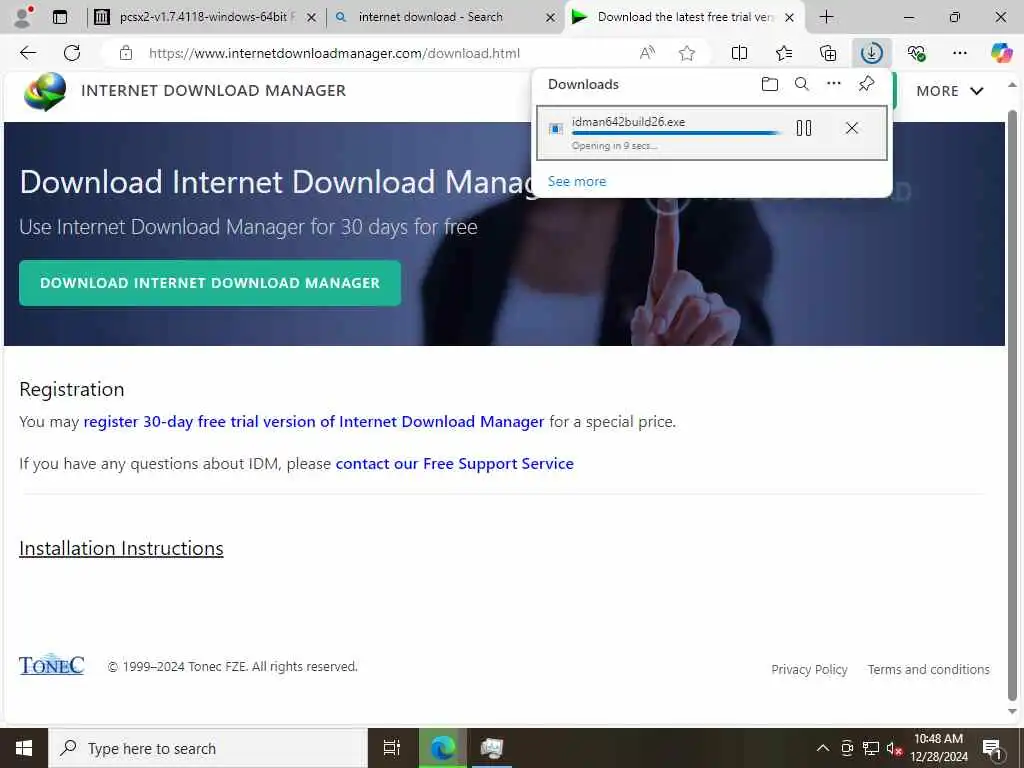Screen dimensions: 1024x768
Task: Open the Installation Instructions link
Action: click(x=121, y=549)
